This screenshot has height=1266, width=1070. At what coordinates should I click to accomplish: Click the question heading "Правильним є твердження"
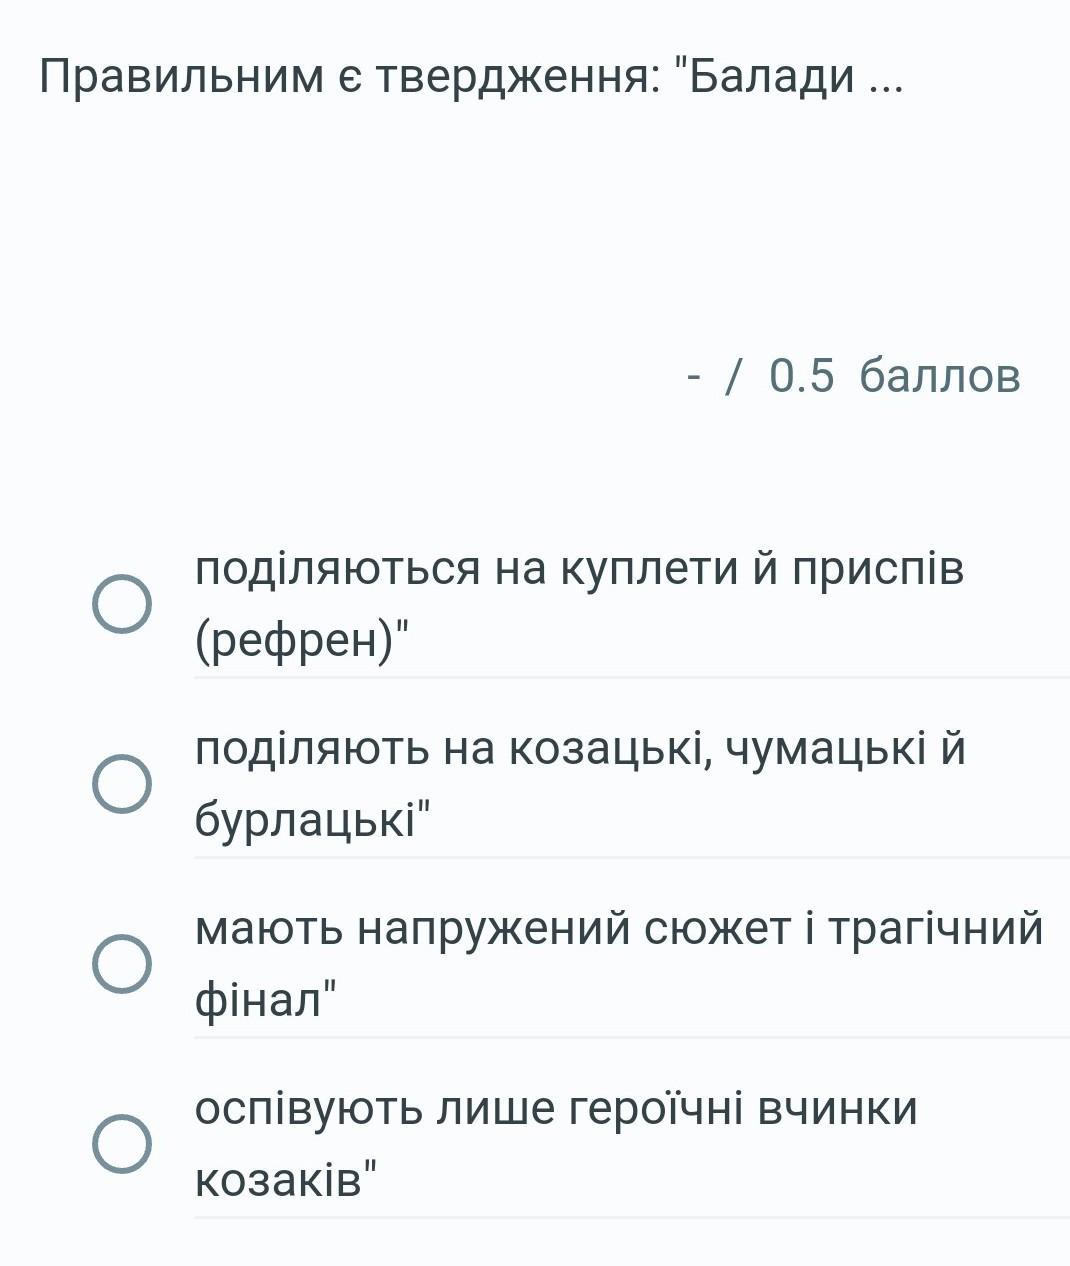(x=349, y=76)
